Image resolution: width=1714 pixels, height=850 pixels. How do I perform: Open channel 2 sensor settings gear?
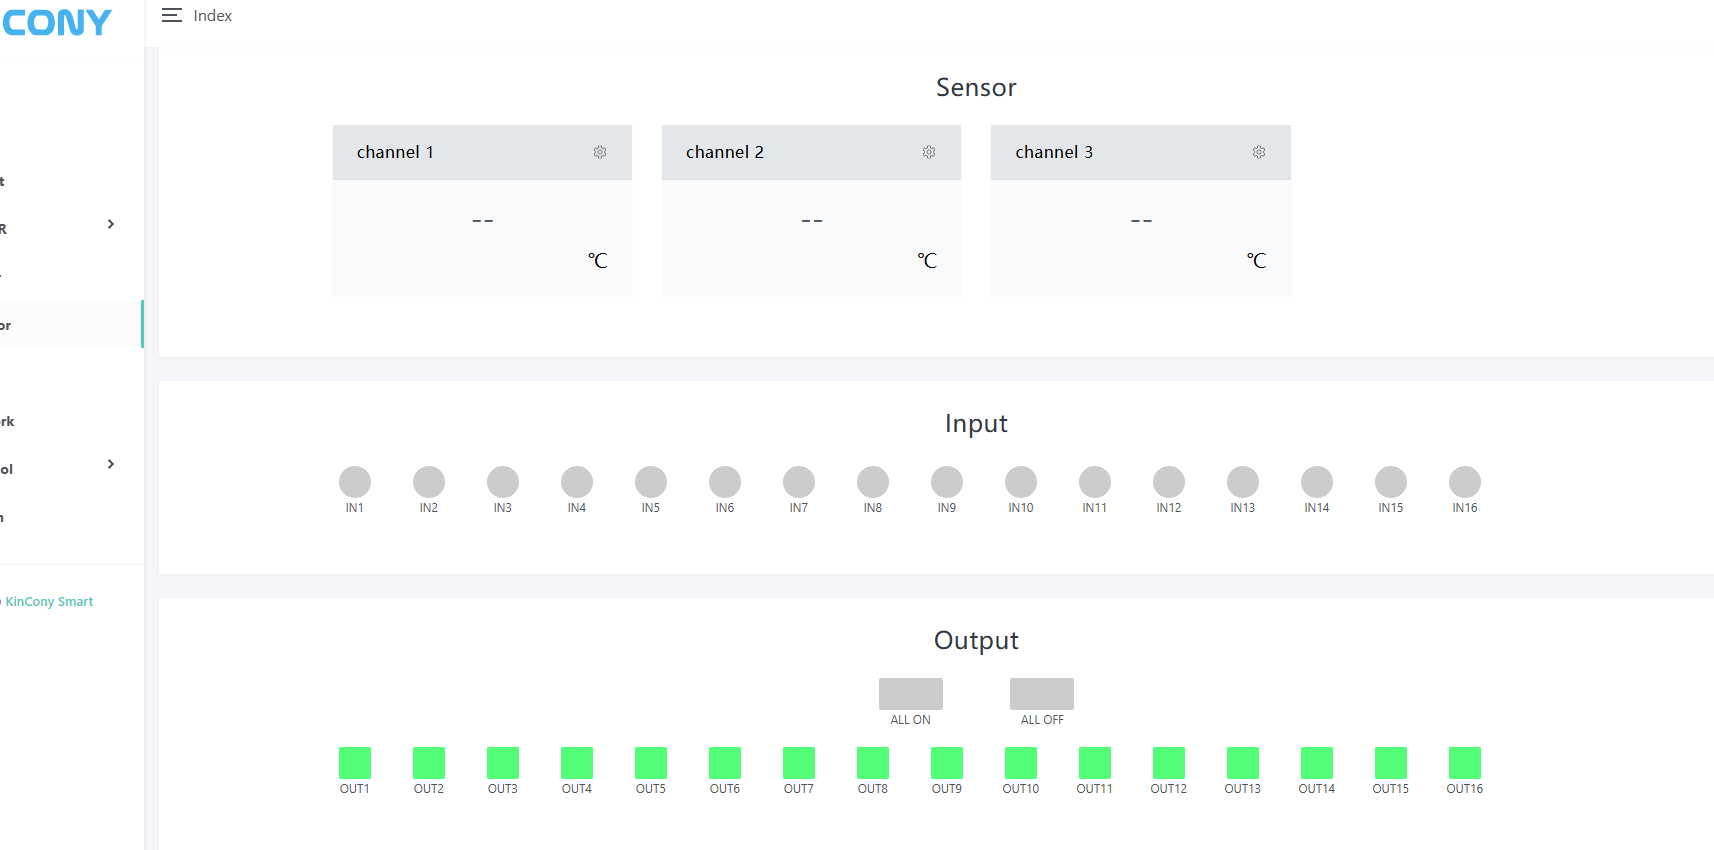pyautogui.click(x=929, y=152)
